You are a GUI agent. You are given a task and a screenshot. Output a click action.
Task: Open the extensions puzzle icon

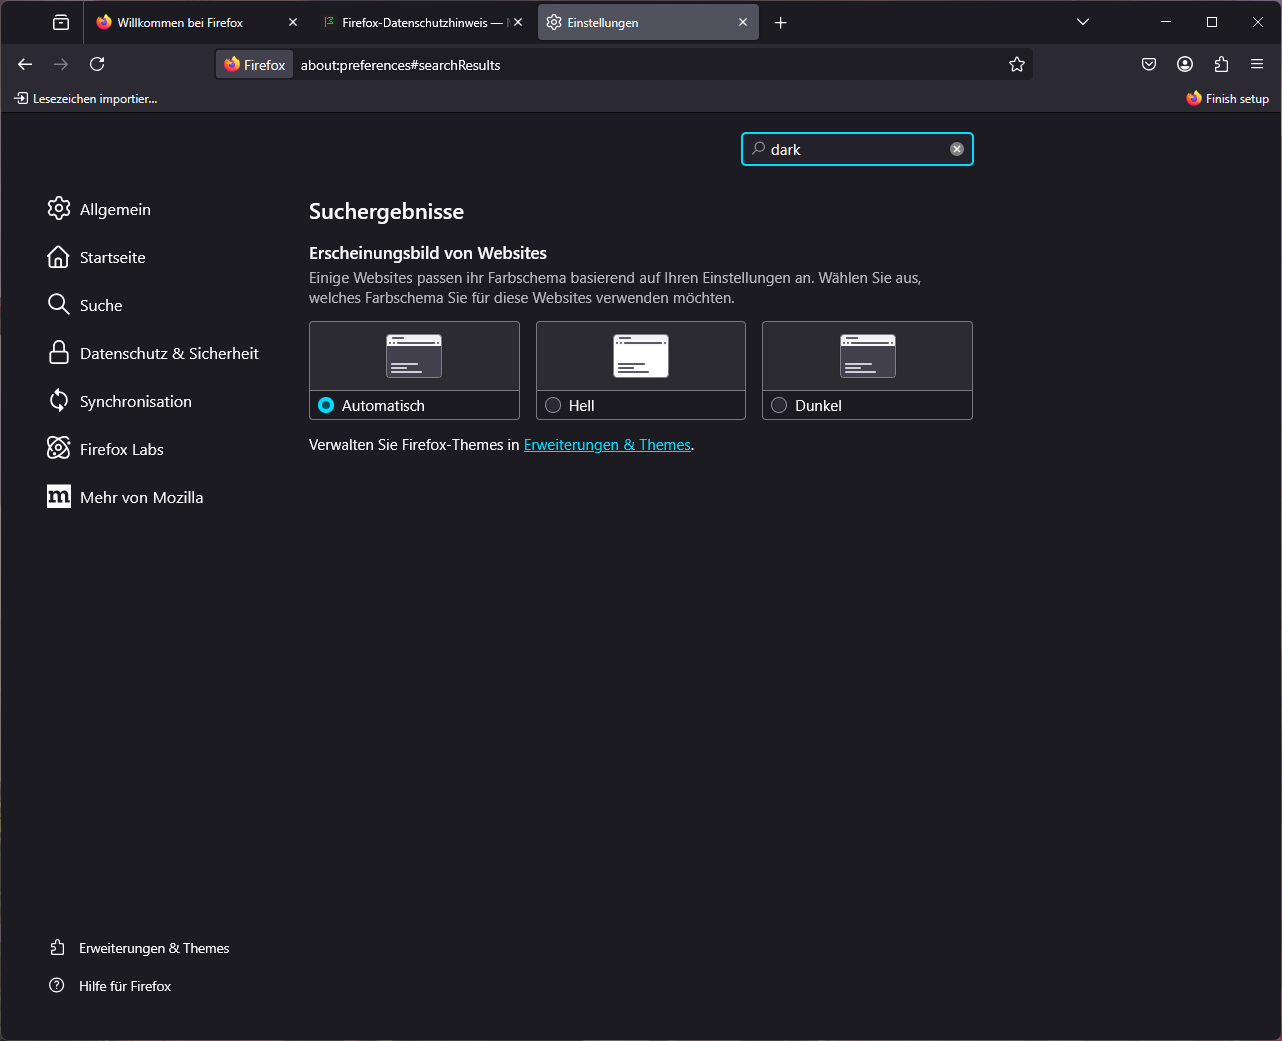[1221, 64]
